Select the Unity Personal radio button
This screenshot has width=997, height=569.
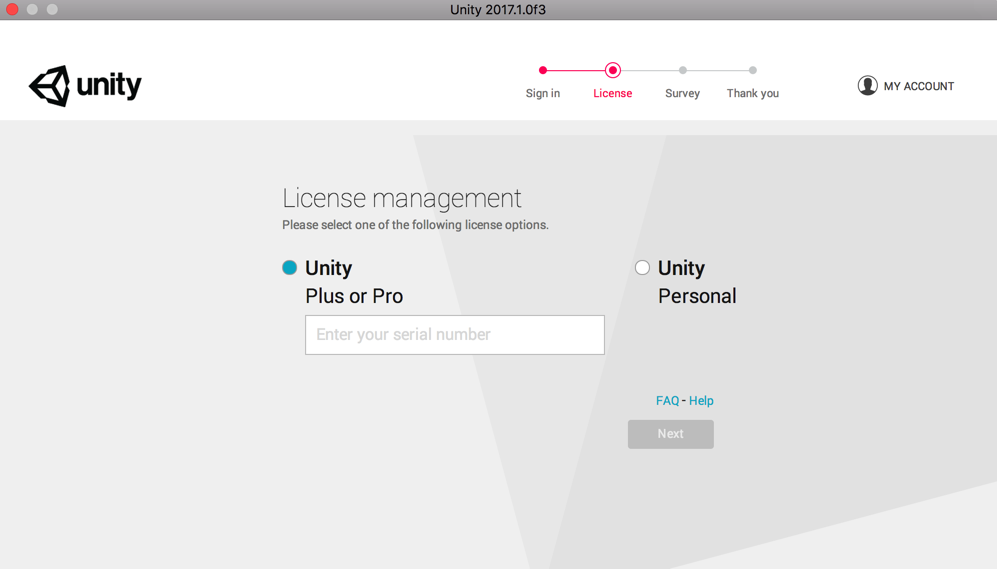tap(642, 268)
